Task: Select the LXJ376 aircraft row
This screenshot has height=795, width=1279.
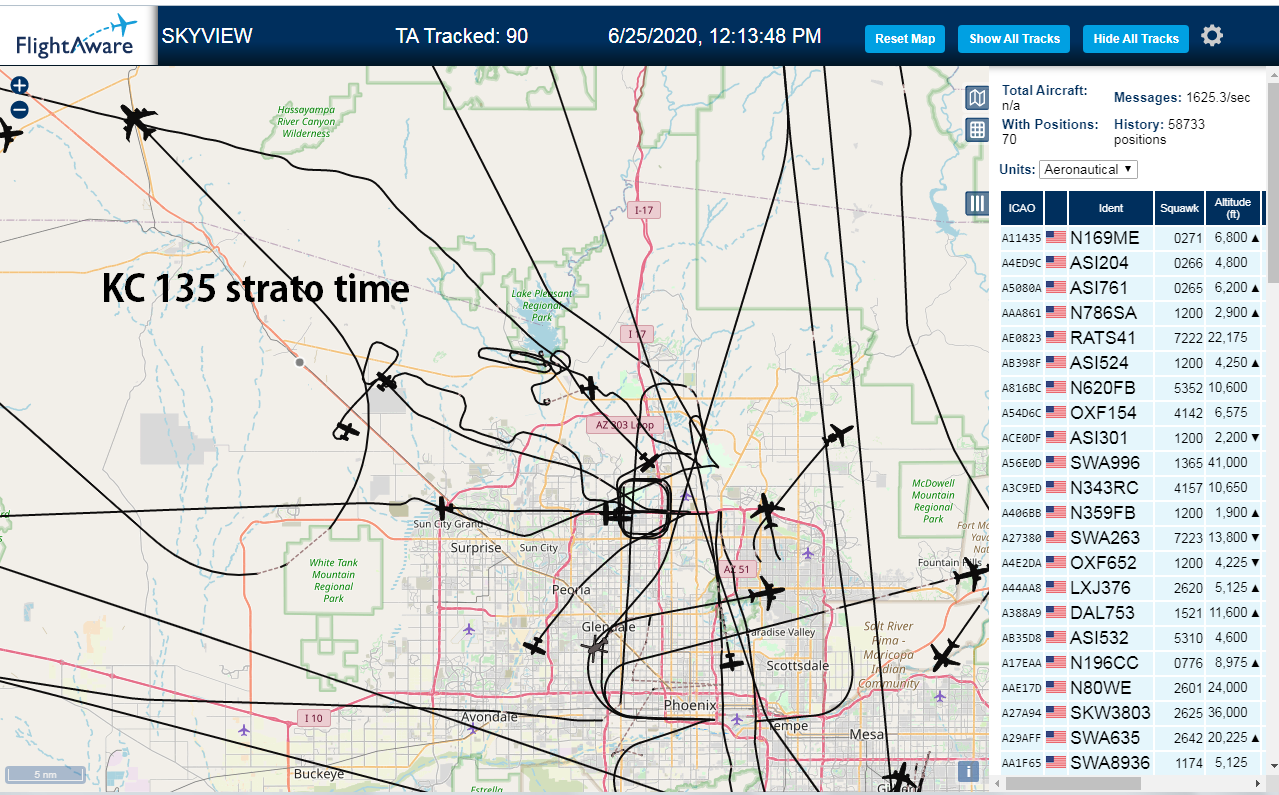Action: point(1131,588)
